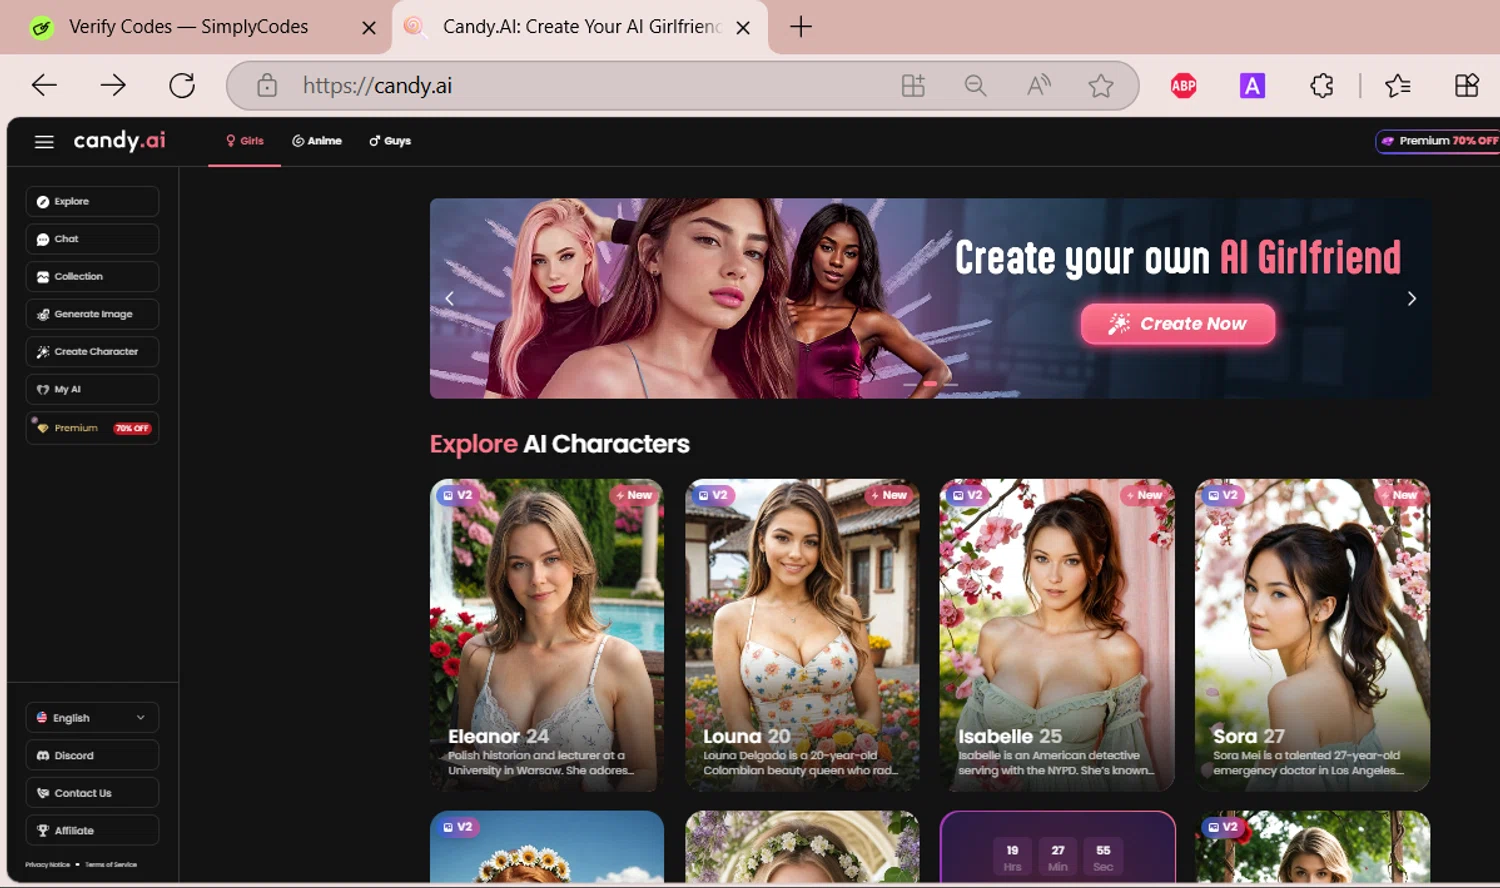Open the Eleanor 24 character card
This screenshot has width=1500, height=888.
pos(547,635)
